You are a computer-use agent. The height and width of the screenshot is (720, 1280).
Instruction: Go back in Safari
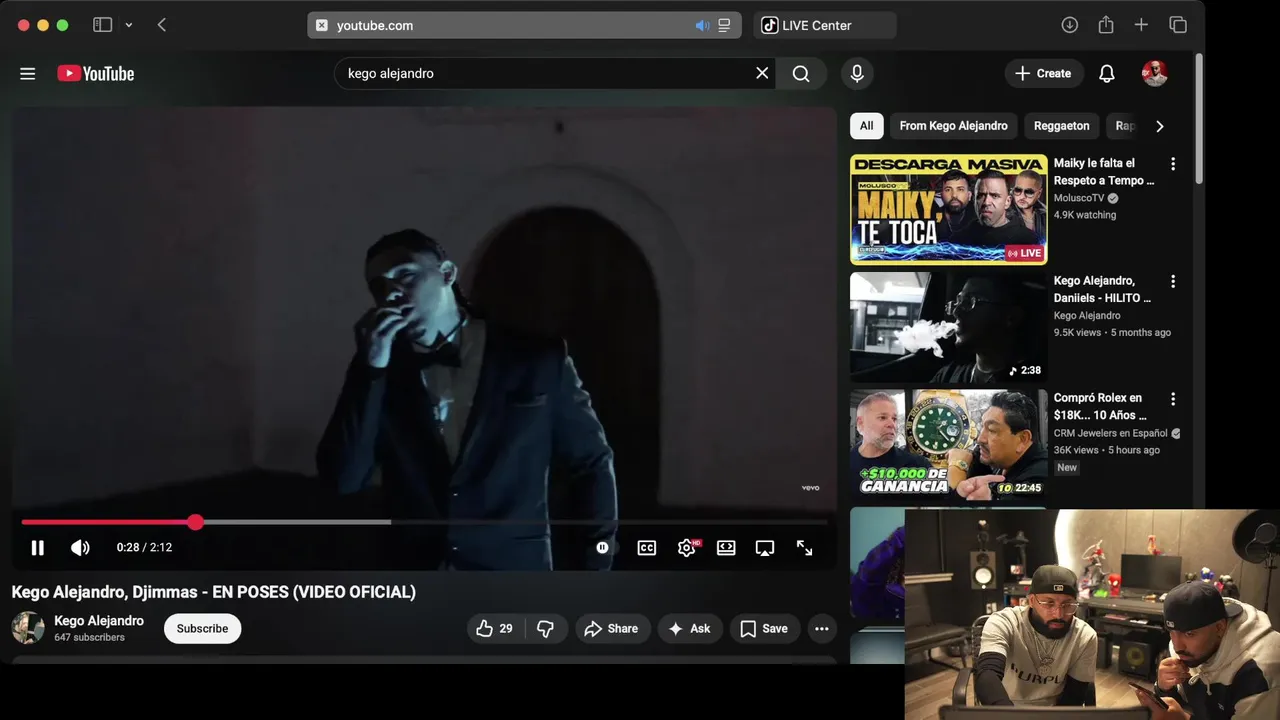(x=162, y=25)
